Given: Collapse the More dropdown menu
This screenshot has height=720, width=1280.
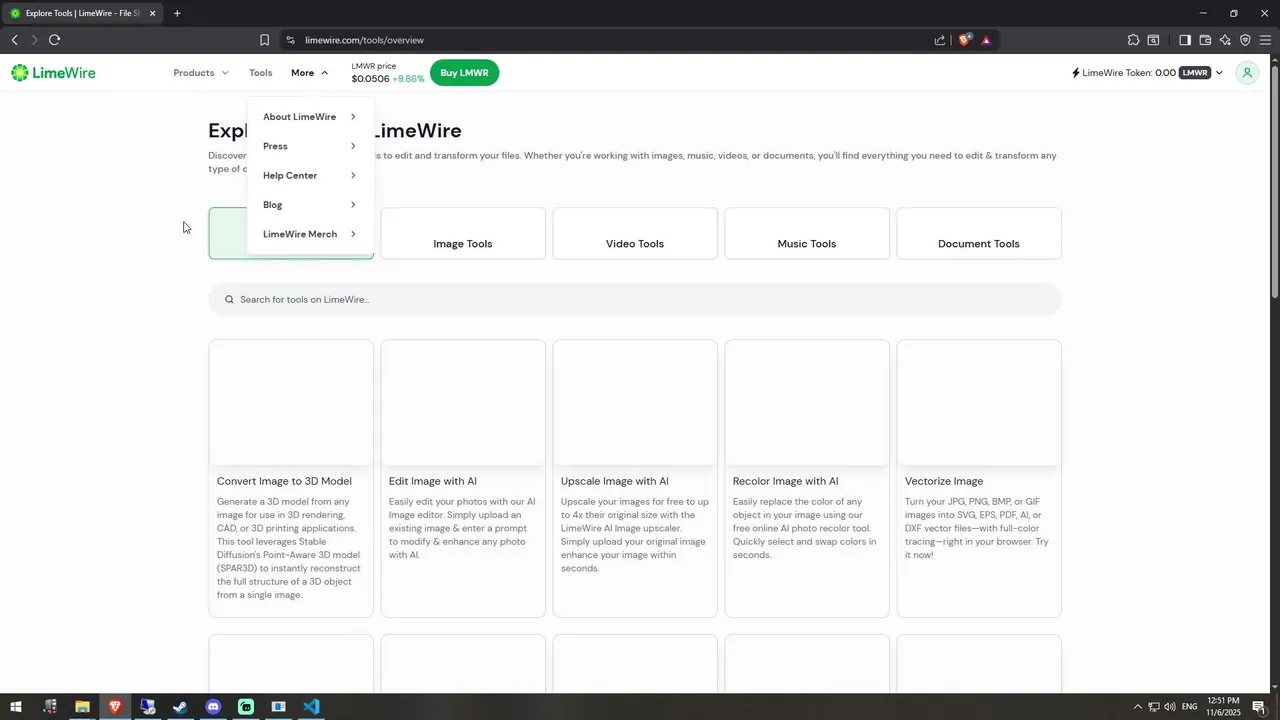Looking at the screenshot, I should (x=309, y=73).
